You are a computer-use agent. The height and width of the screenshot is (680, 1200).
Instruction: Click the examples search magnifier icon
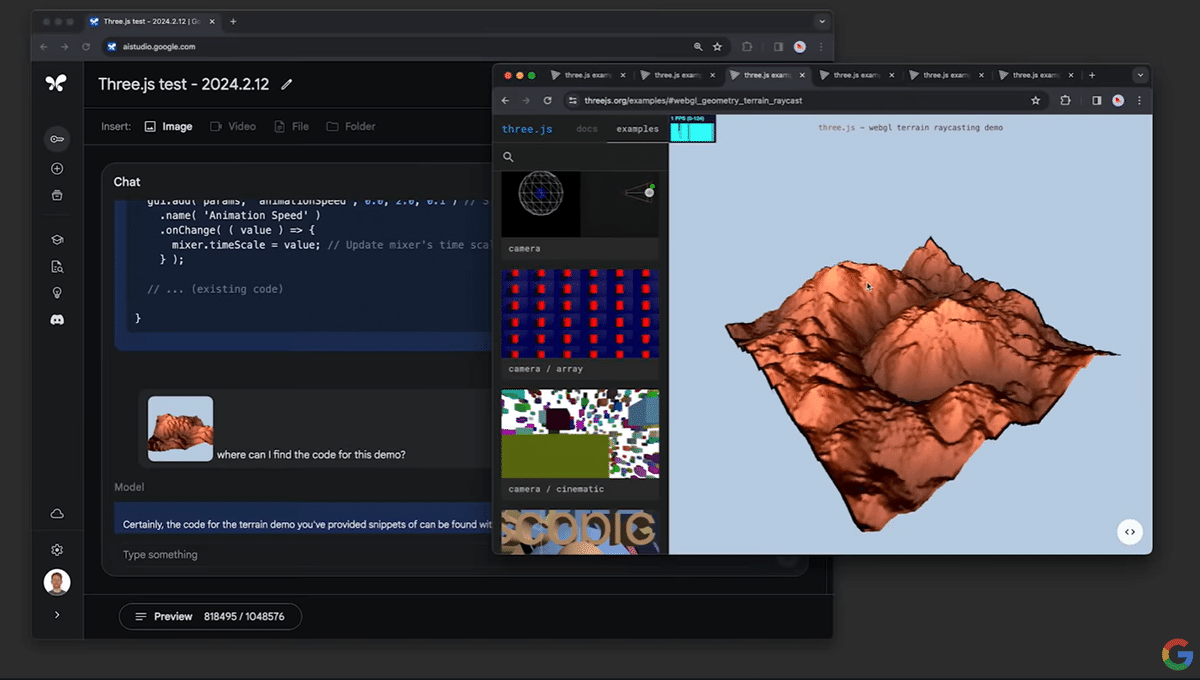point(508,157)
